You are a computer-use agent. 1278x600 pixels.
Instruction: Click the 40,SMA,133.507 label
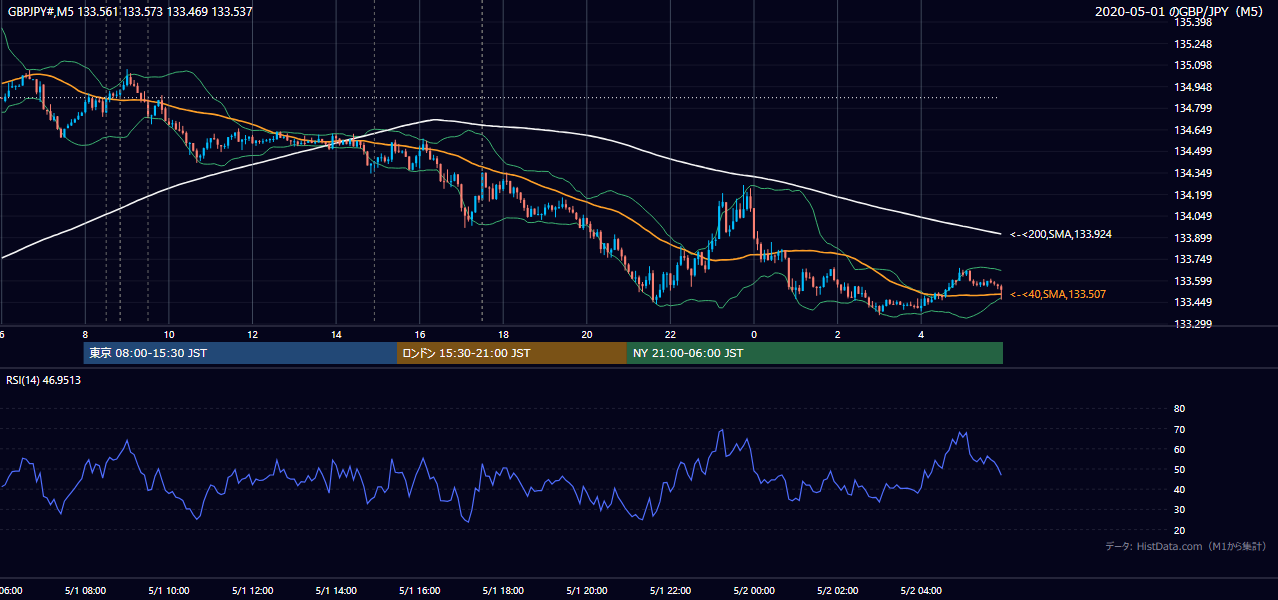pyautogui.click(x=1058, y=294)
